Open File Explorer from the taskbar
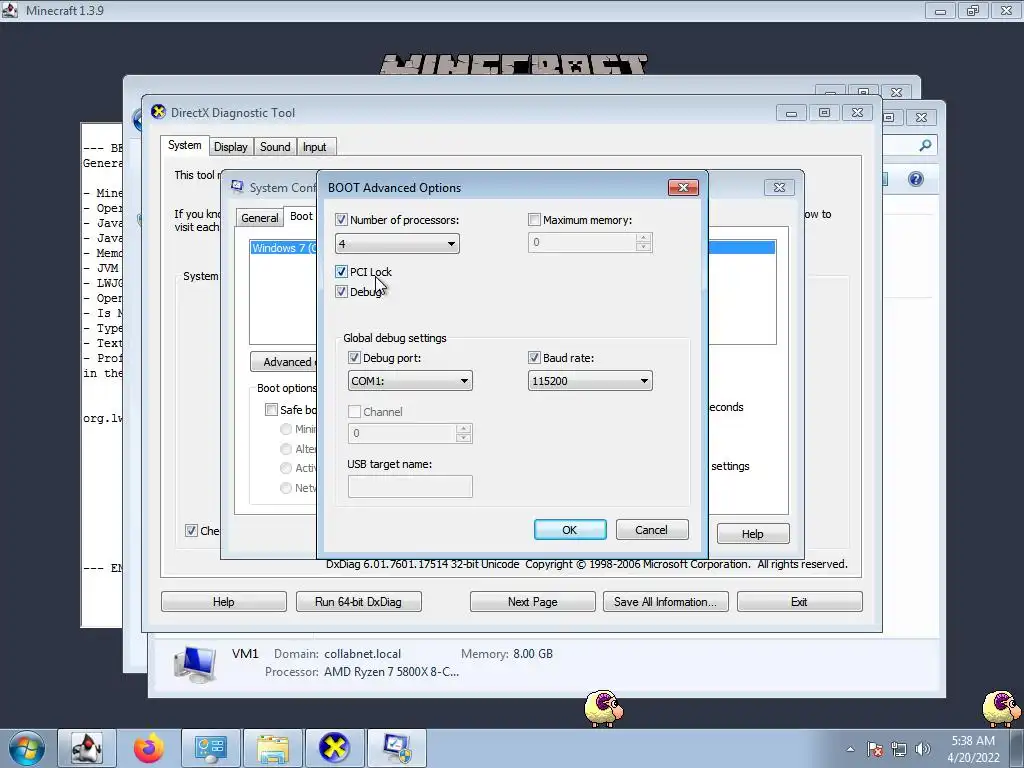Image resolution: width=1024 pixels, height=768 pixels. 272,748
